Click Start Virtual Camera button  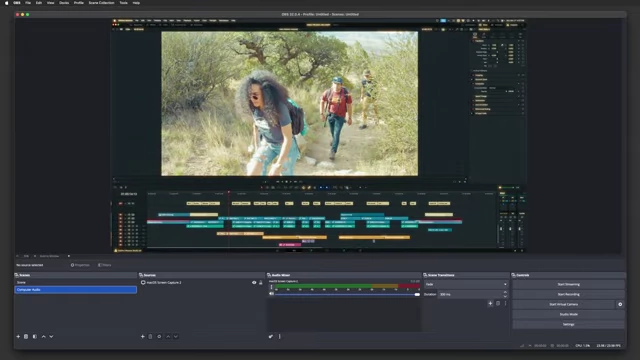tap(564, 304)
